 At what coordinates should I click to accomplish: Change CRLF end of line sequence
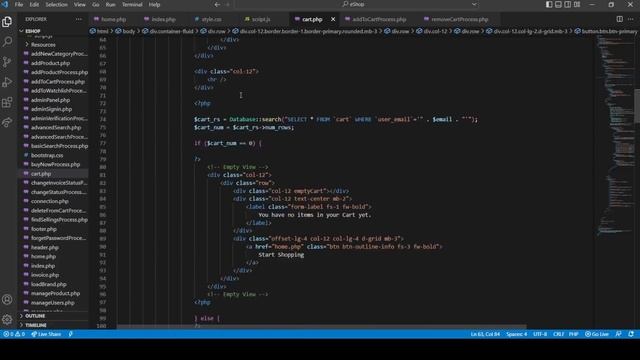pyautogui.click(x=558, y=334)
